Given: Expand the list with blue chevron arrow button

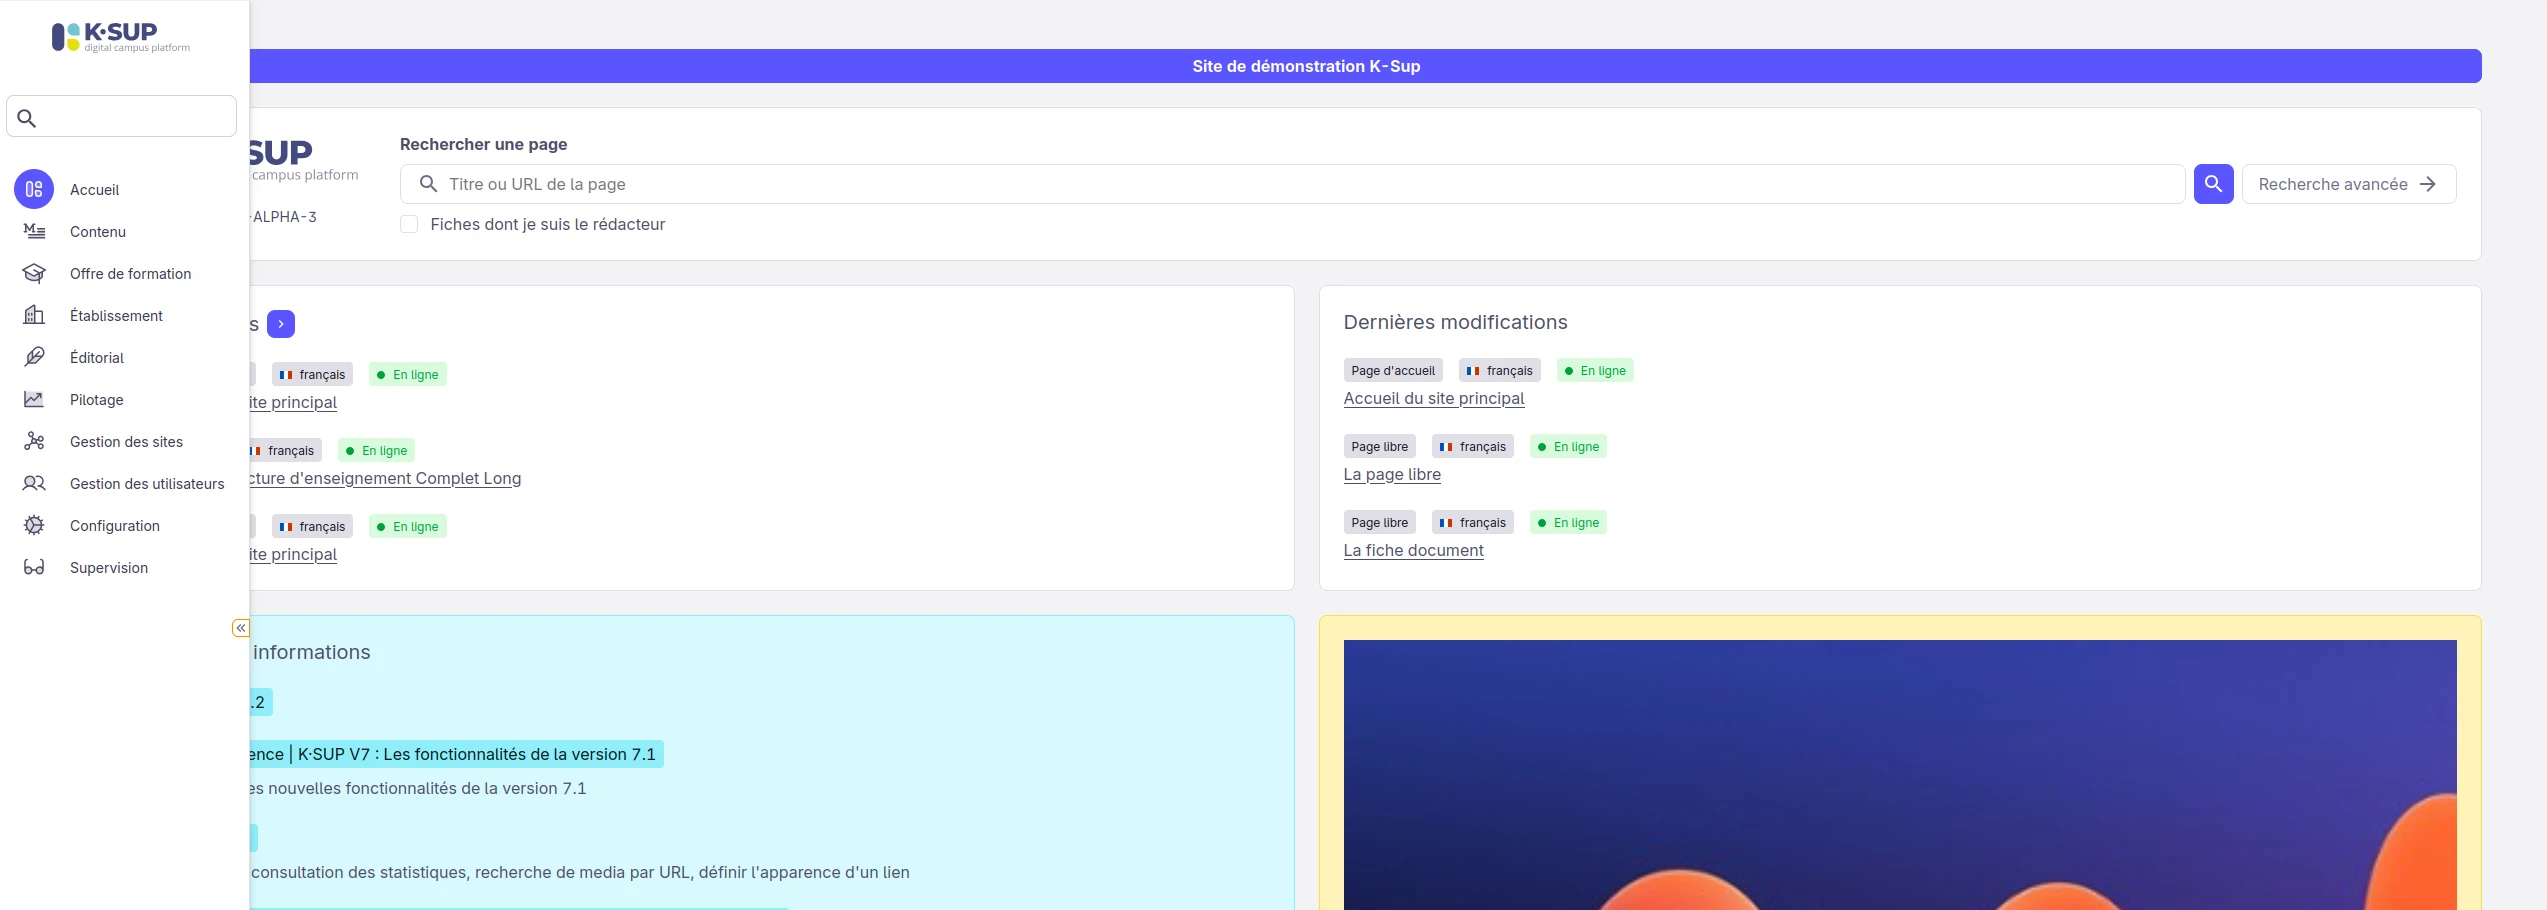Looking at the screenshot, I should [x=281, y=324].
